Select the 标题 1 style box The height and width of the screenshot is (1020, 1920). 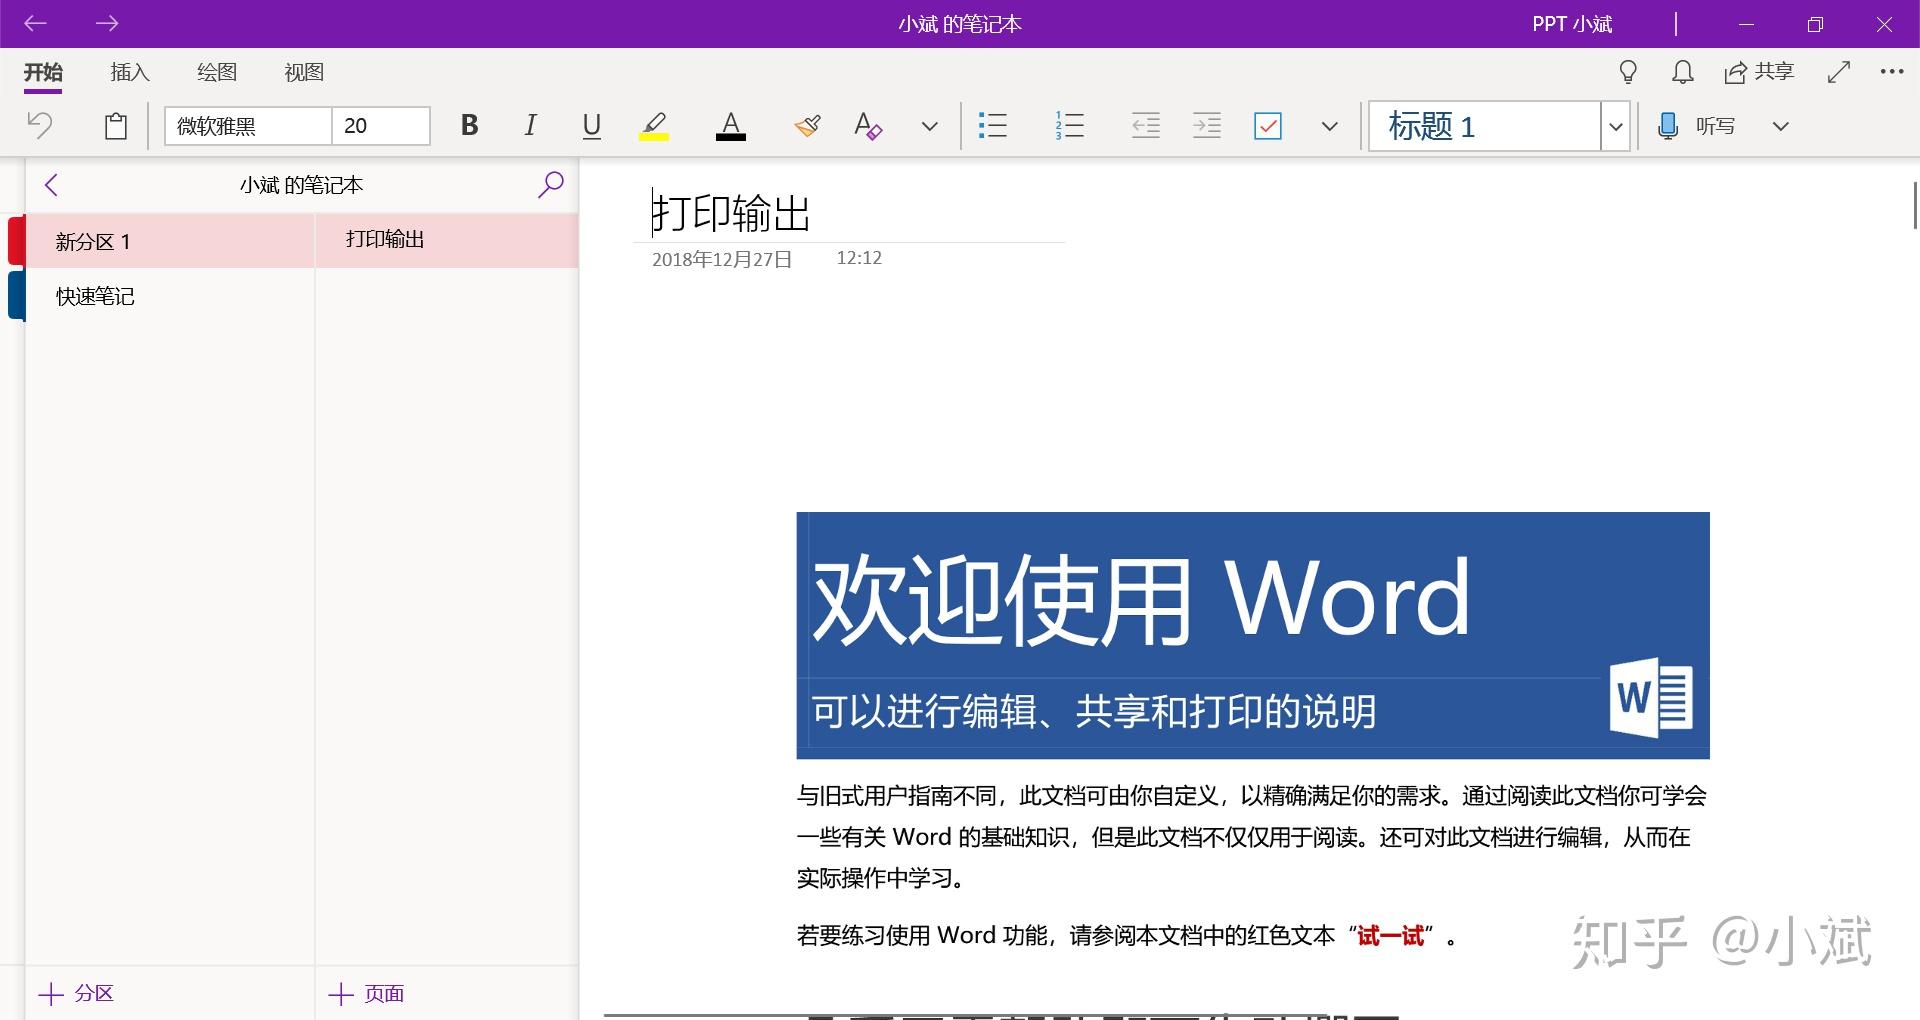pos(1485,126)
